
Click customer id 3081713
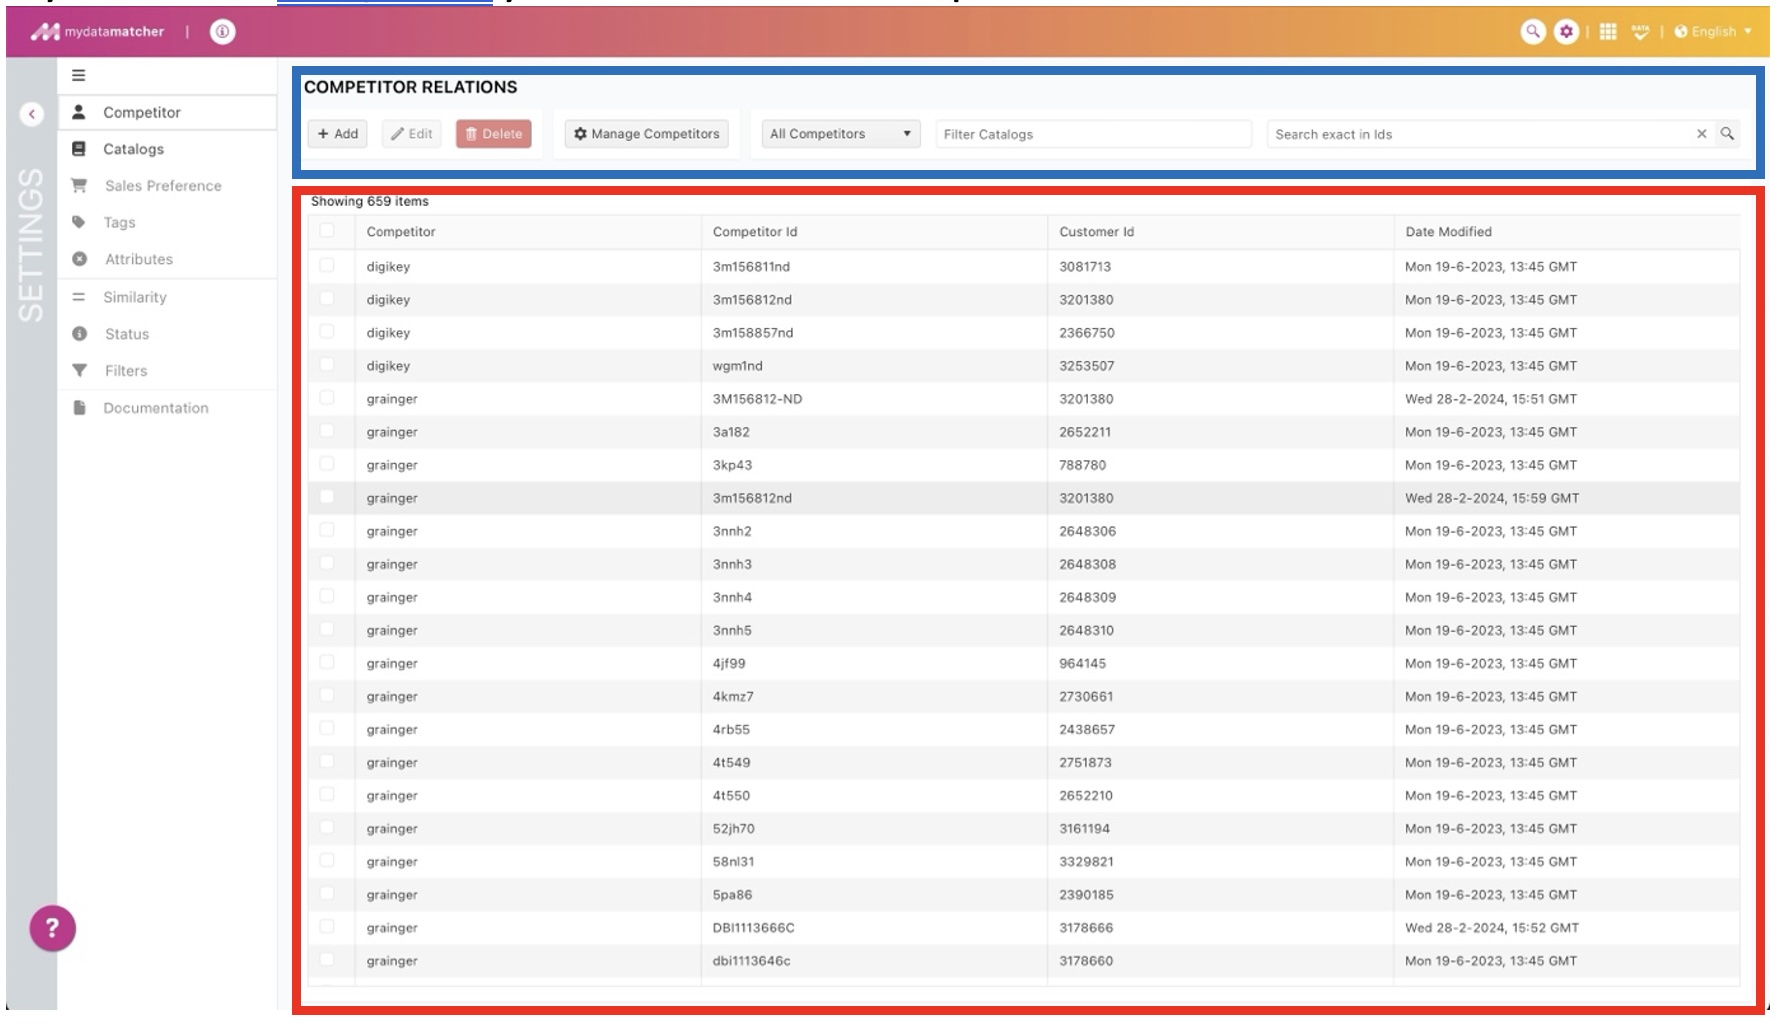(x=1085, y=267)
